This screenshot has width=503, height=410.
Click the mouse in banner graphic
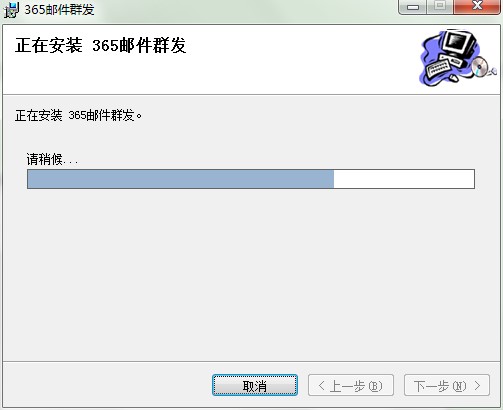[x=454, y=78]
